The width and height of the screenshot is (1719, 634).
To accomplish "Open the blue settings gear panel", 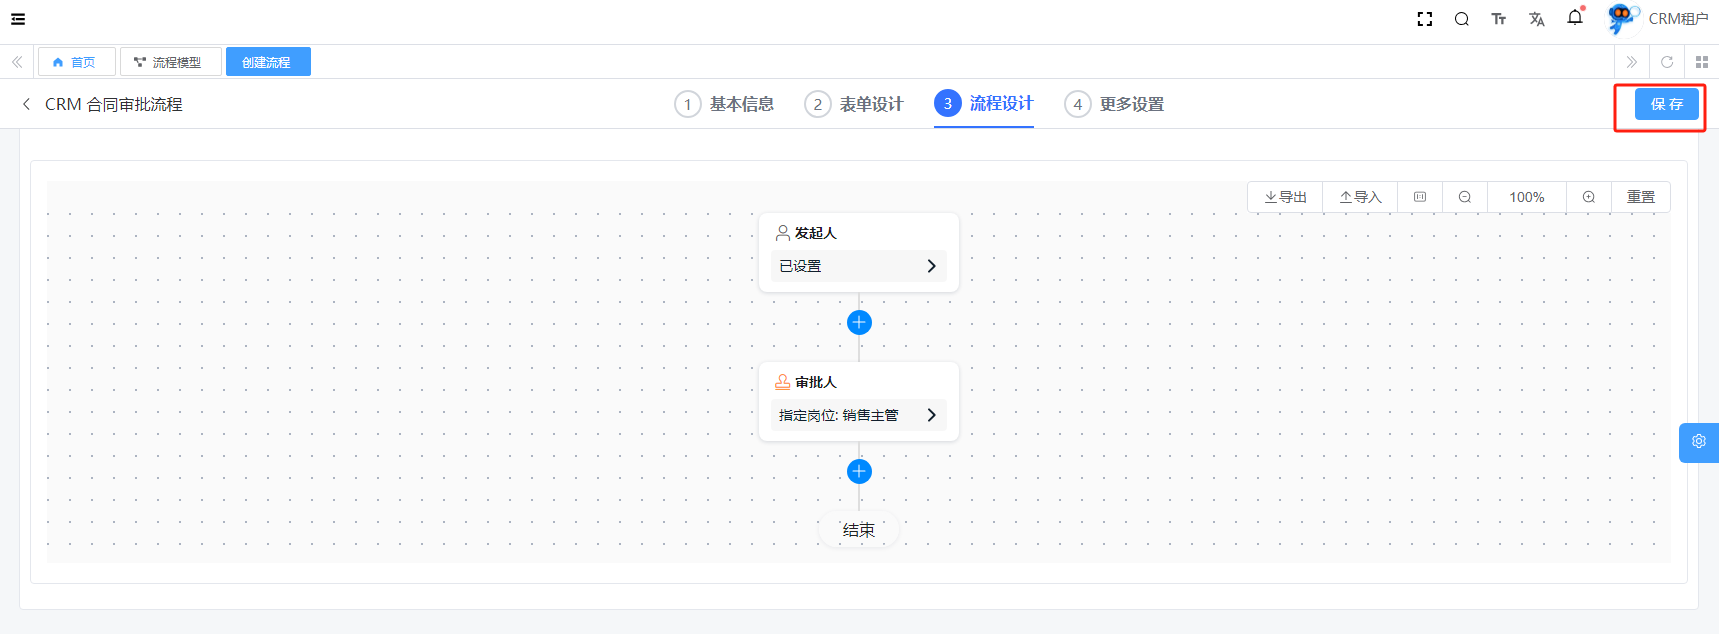I will point(1699,441).
